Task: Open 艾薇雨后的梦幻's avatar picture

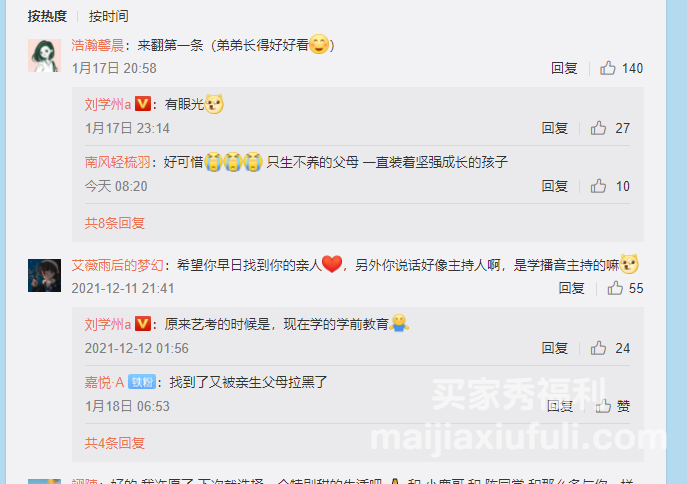Action: pyautogui.click(x=44, y=276)
